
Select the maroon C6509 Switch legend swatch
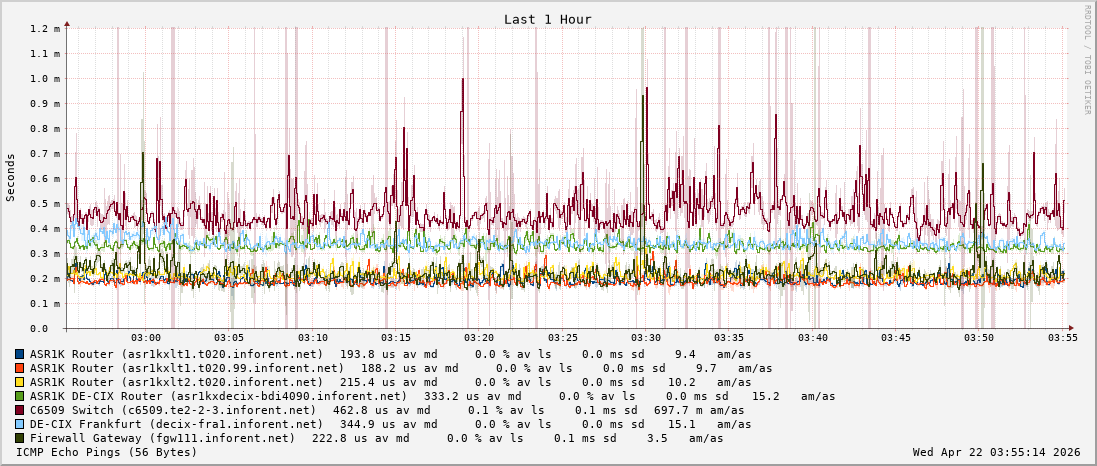click(x=20, y=410)
